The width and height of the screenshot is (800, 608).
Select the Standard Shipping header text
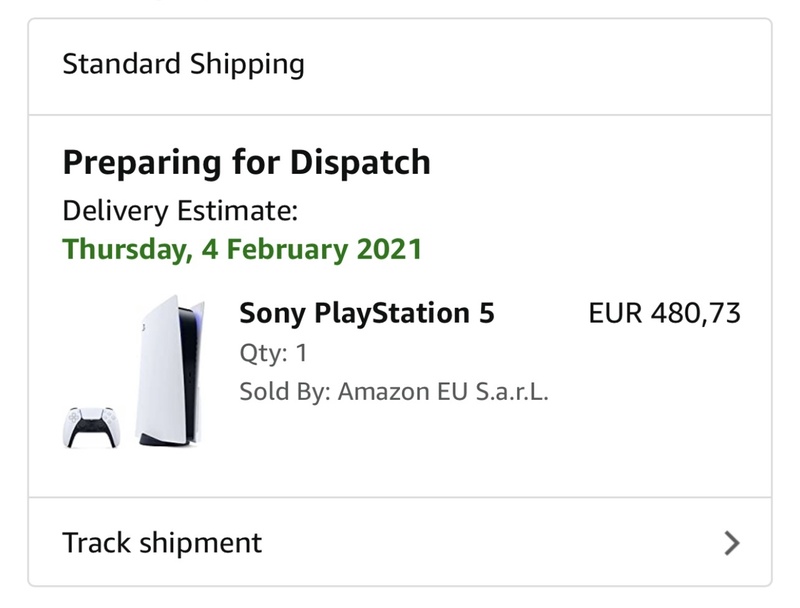coord(183,65)
